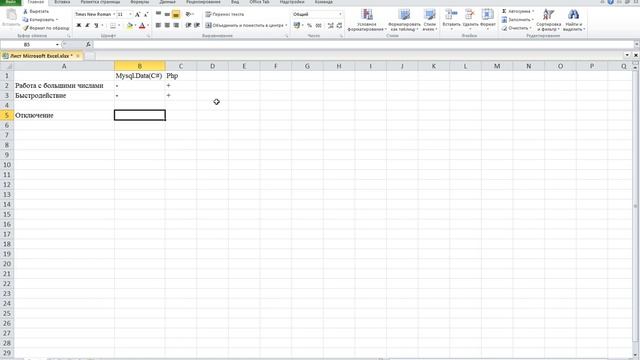
Task: Click the increase decimal places icon
Action: pos(331,25)
